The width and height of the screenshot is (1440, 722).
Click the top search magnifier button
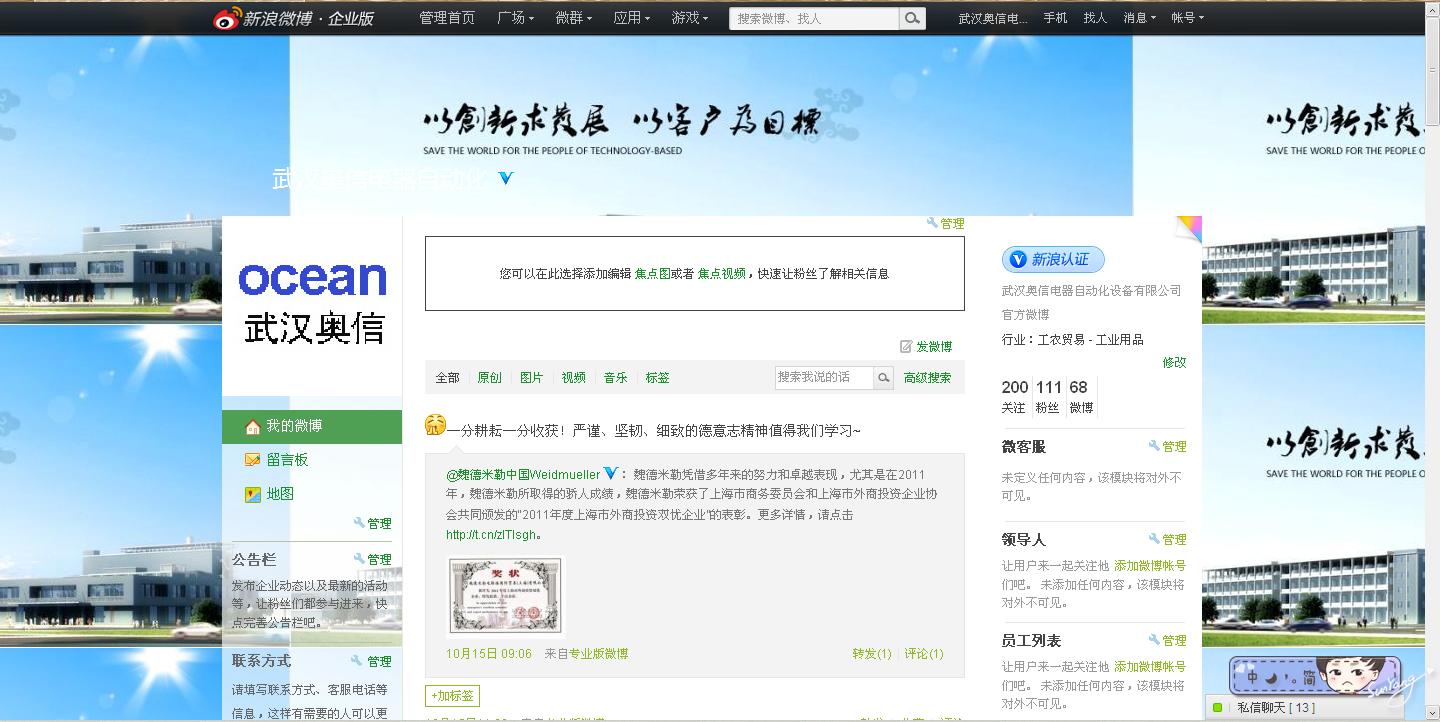(912, 18)
